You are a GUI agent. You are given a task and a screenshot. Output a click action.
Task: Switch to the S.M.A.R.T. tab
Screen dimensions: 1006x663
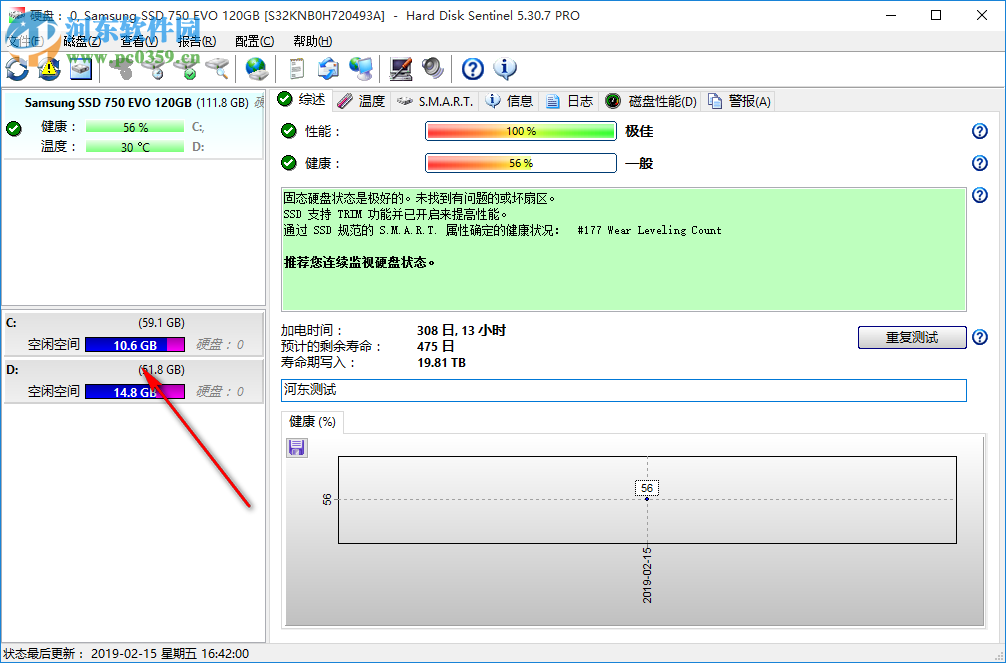[x=440, y=100]
